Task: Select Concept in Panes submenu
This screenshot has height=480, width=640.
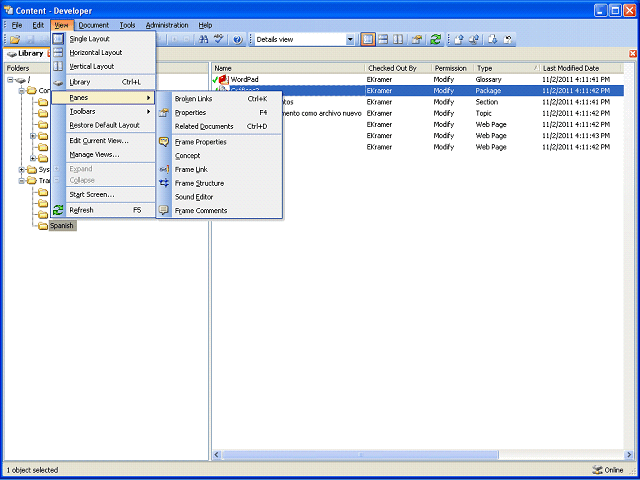Action: 219,156
